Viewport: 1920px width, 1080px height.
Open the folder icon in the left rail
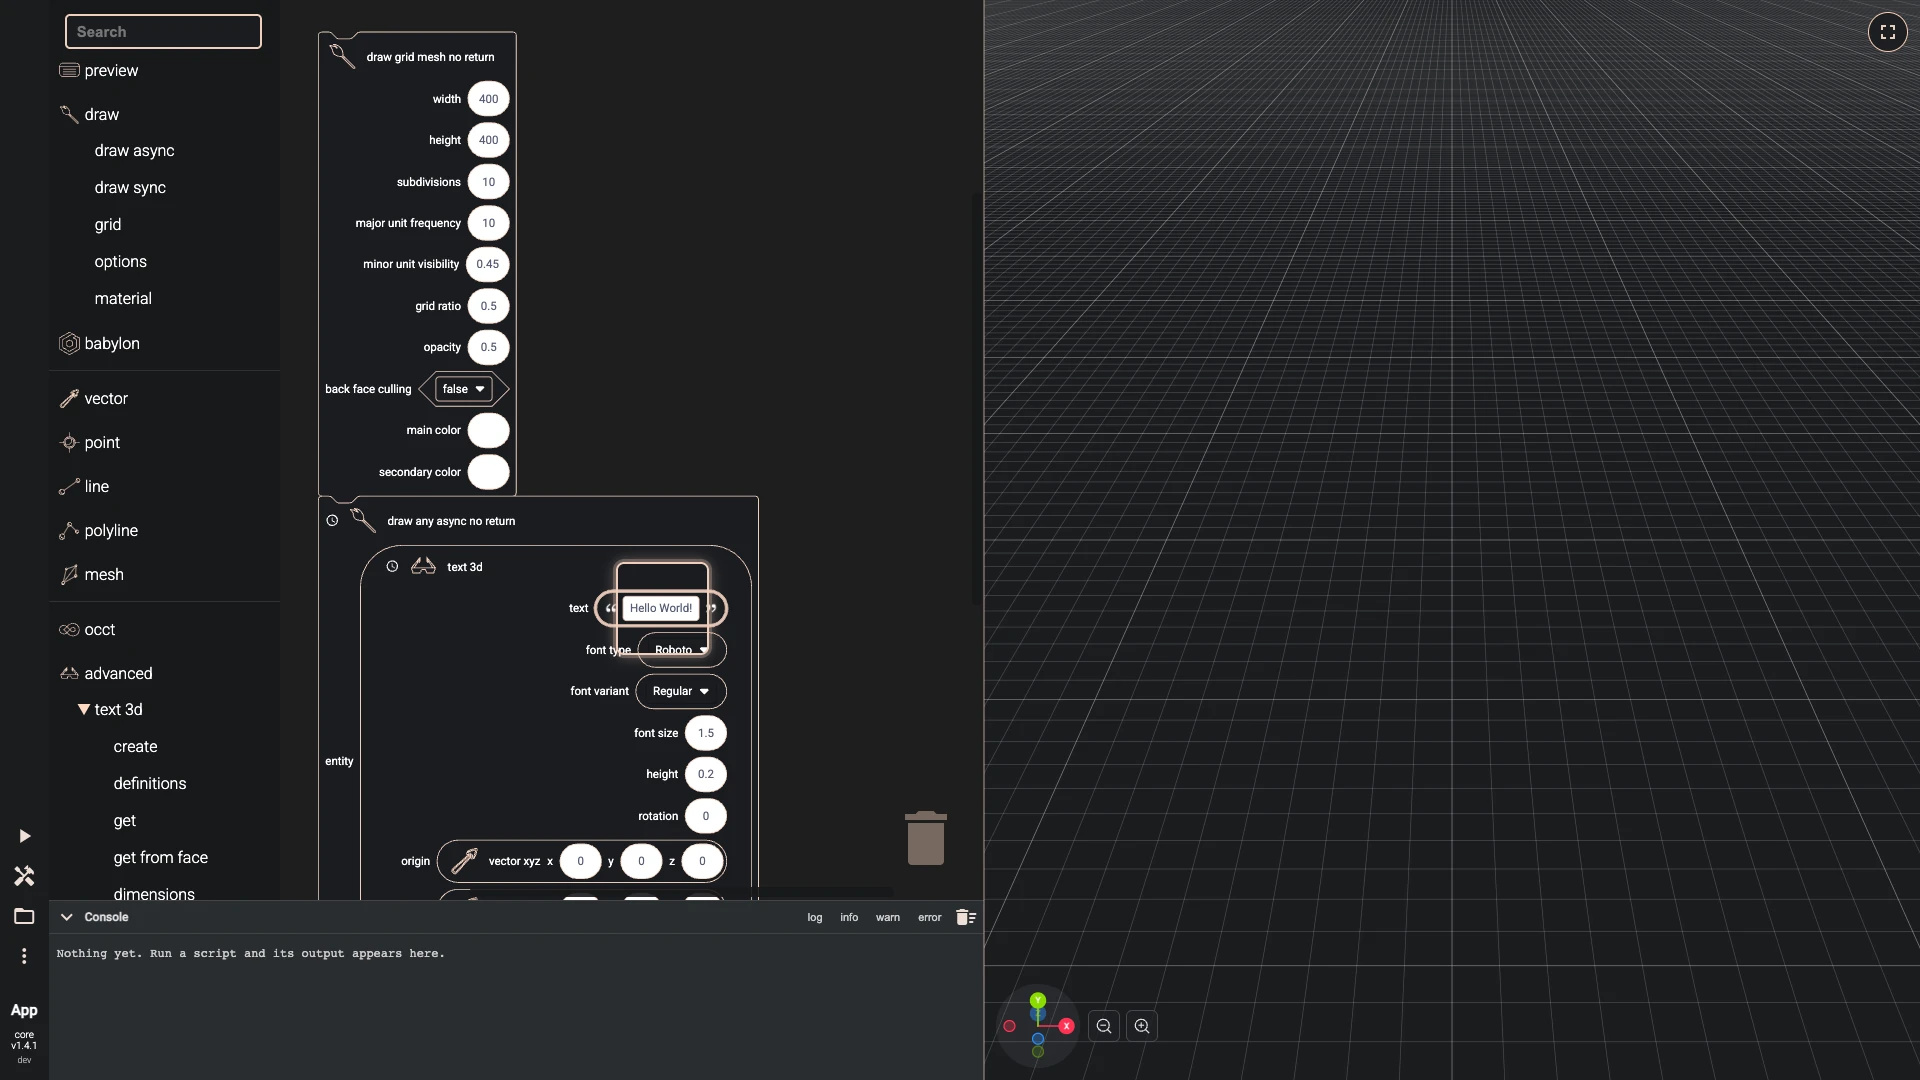(x=24, y=916)
